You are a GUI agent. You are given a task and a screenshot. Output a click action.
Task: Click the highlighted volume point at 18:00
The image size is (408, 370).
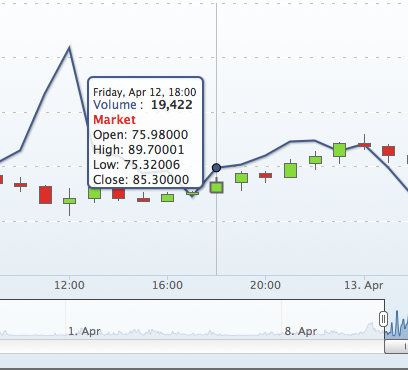pos(216,168)
